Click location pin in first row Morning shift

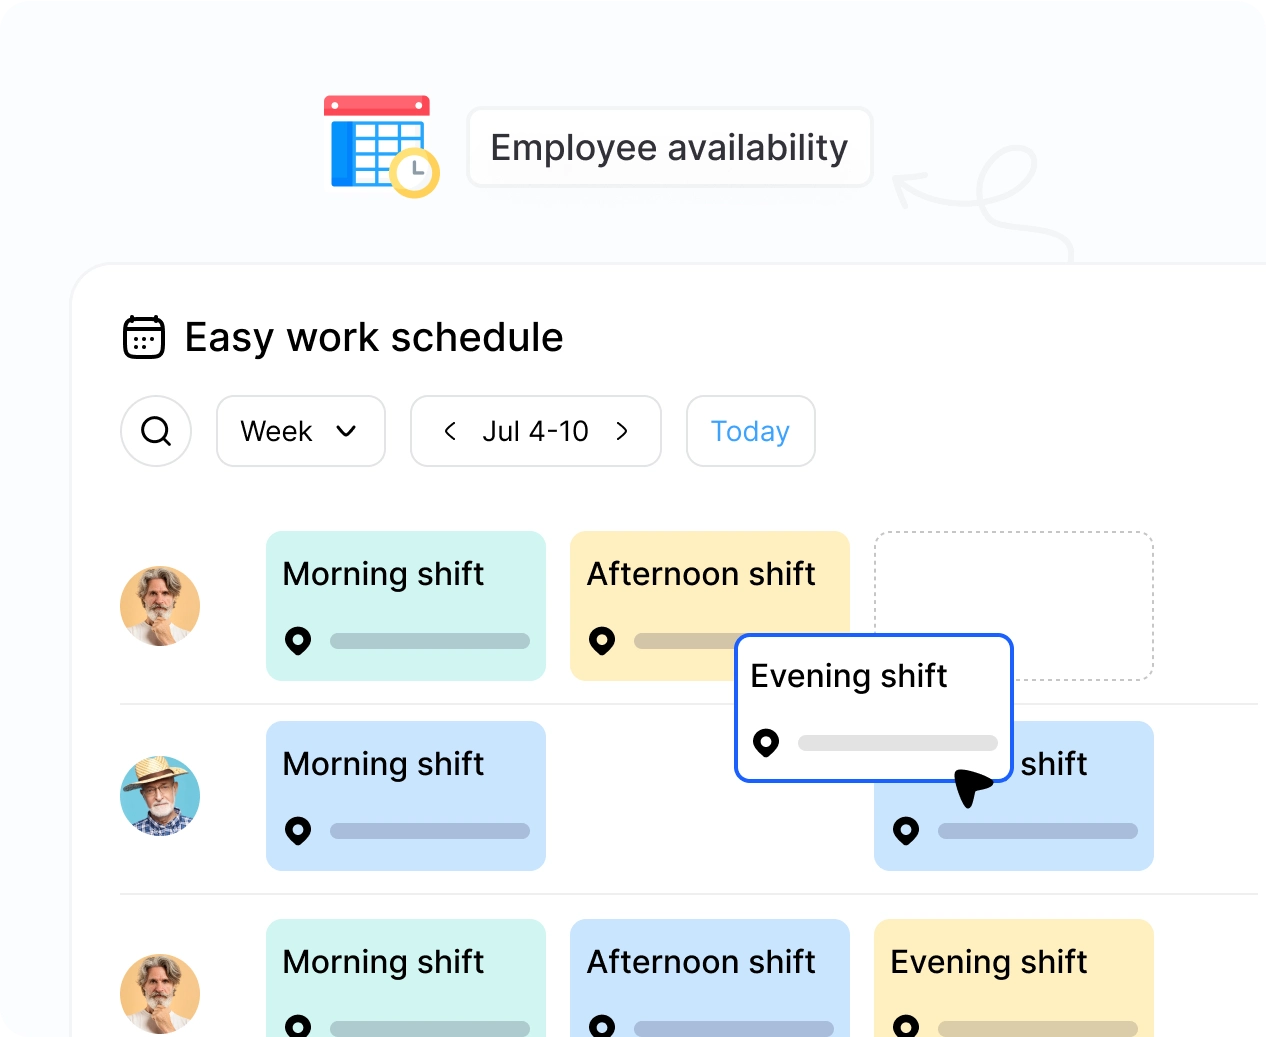point(298,640)
